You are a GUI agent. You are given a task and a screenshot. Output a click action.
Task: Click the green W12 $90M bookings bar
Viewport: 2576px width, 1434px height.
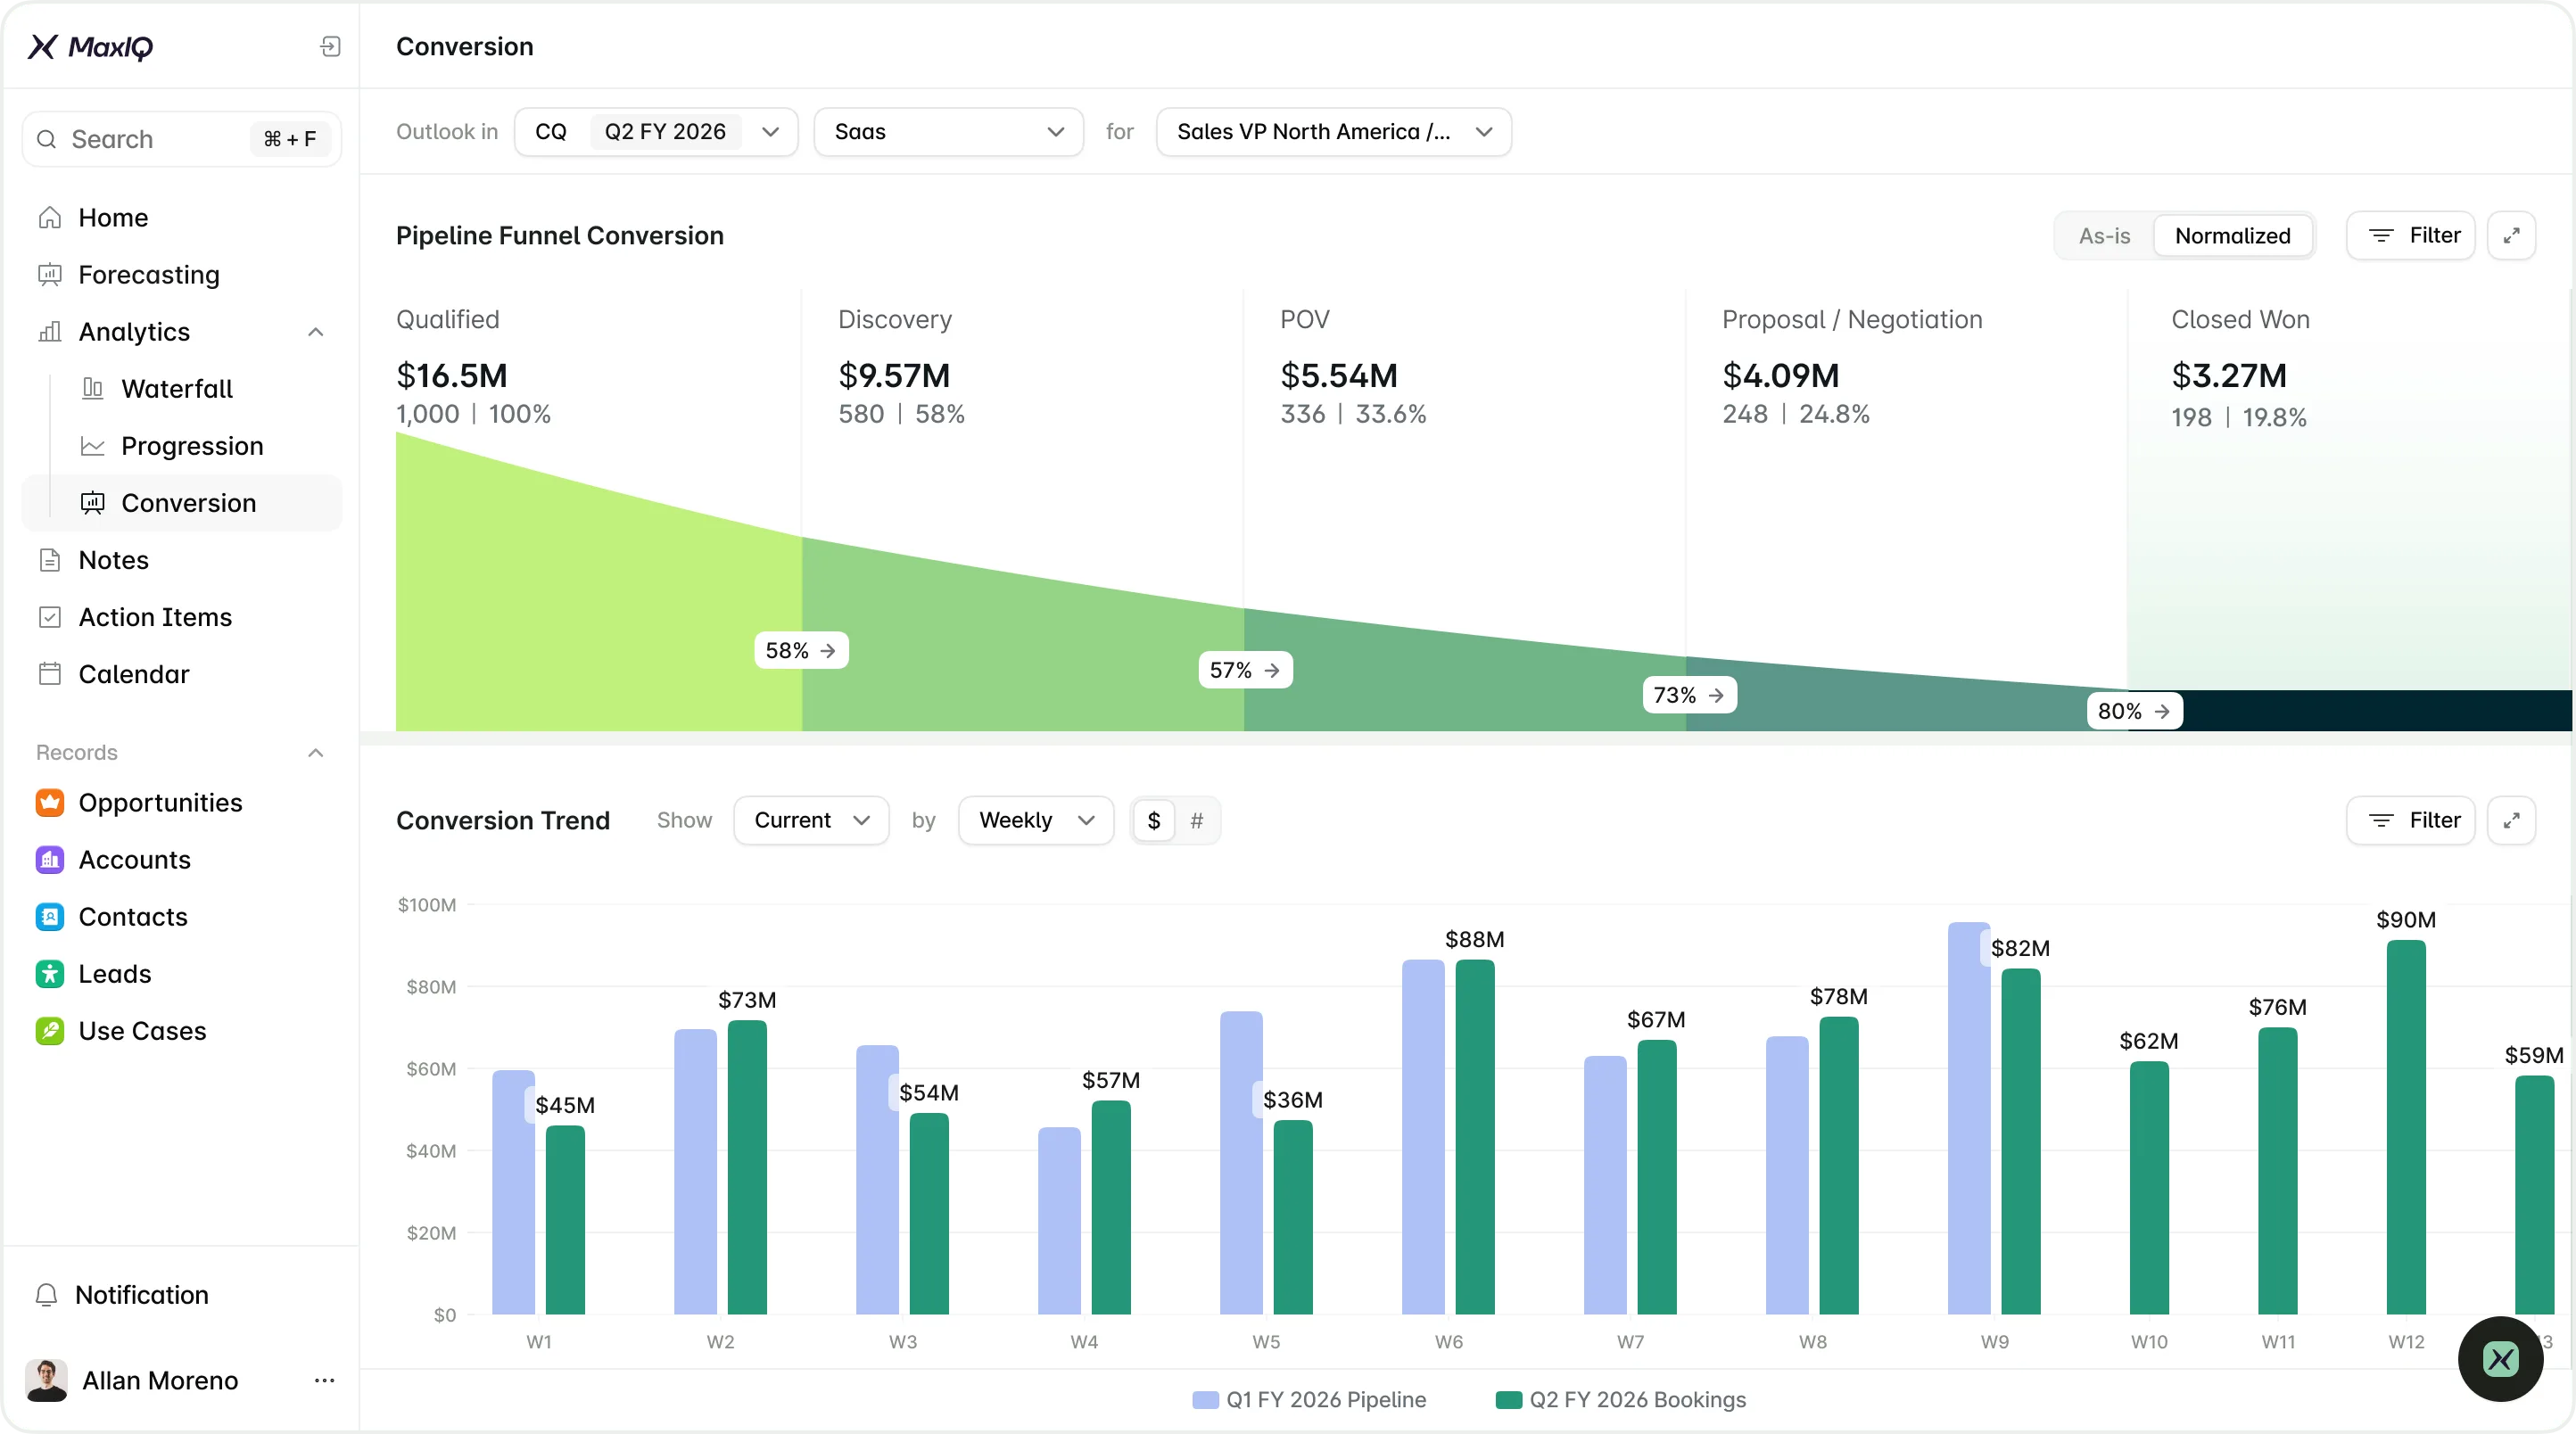click(x=2406, y=1127)
